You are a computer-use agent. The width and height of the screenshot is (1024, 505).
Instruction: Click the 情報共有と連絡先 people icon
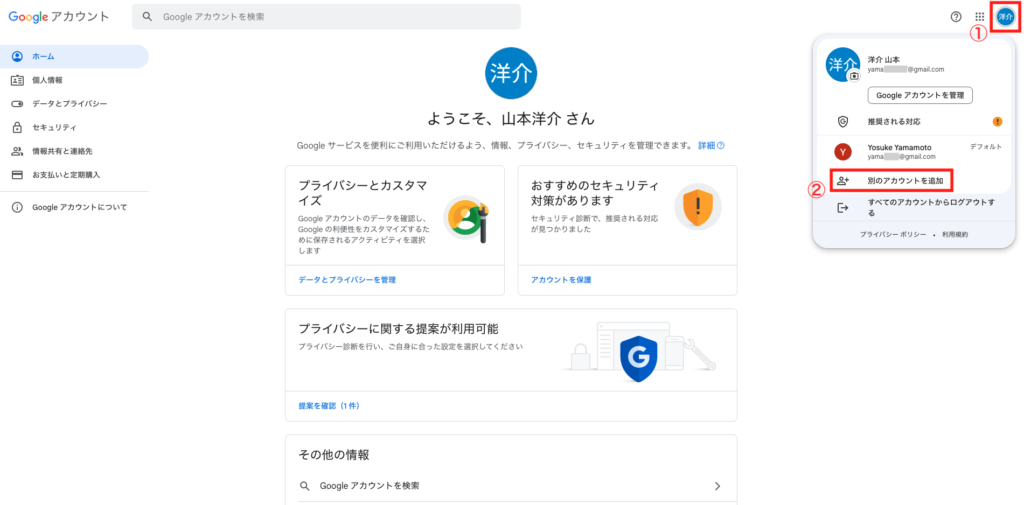click(18, 151)
